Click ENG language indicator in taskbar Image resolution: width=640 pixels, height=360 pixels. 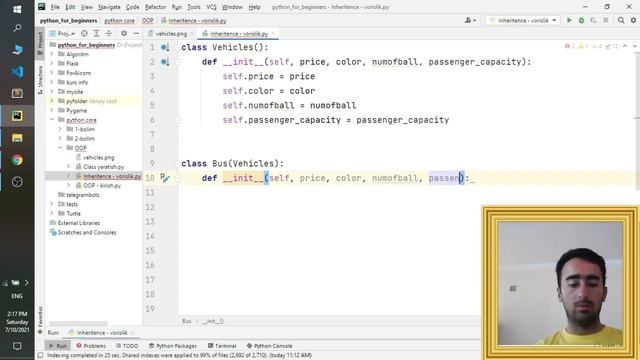pyautogui.click(x=17, y=296)
